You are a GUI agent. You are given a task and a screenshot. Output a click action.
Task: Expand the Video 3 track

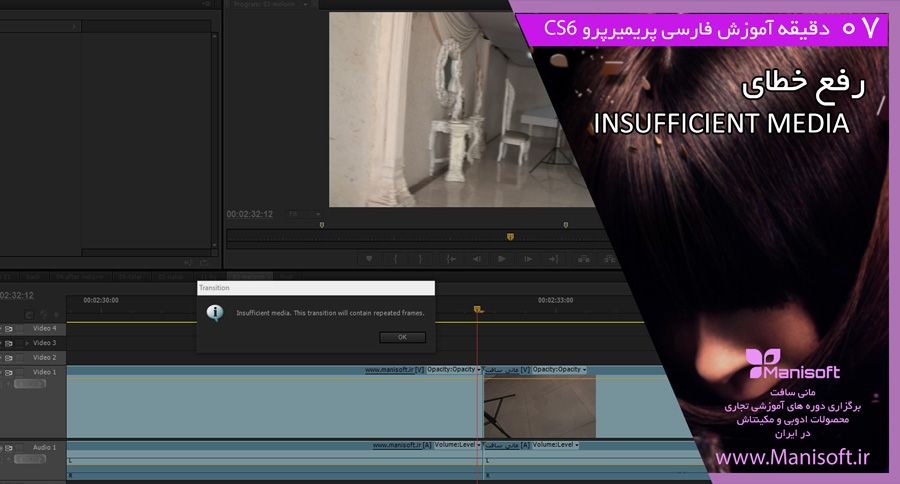pyautogui.click(x=27, y=343)
